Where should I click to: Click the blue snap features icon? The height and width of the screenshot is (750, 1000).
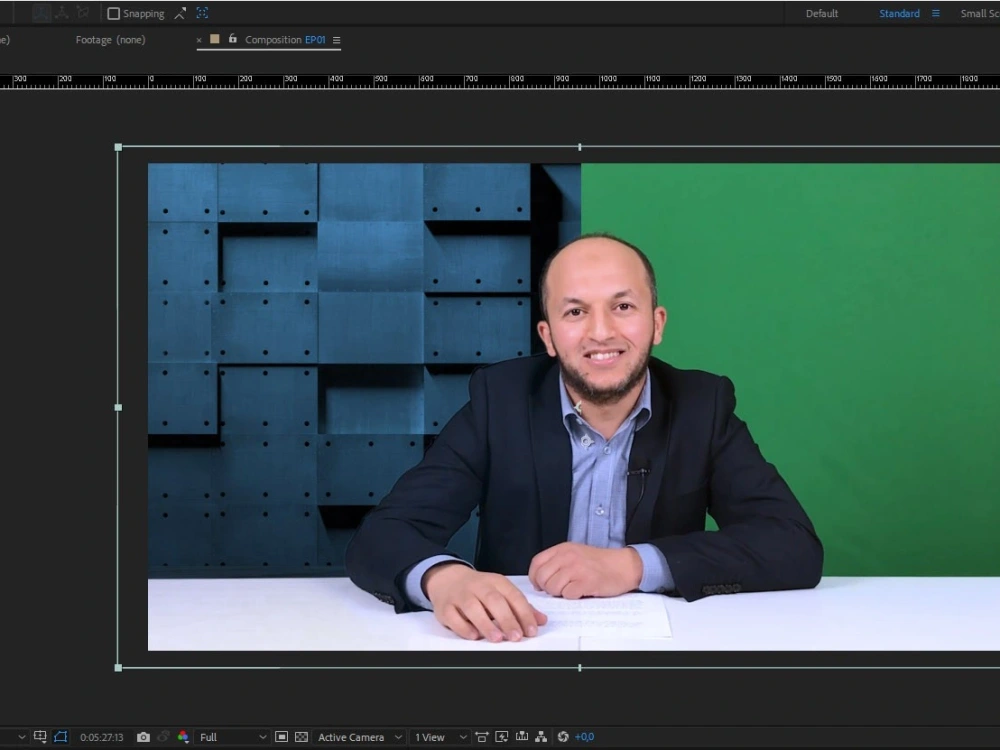tap(202, 13)
